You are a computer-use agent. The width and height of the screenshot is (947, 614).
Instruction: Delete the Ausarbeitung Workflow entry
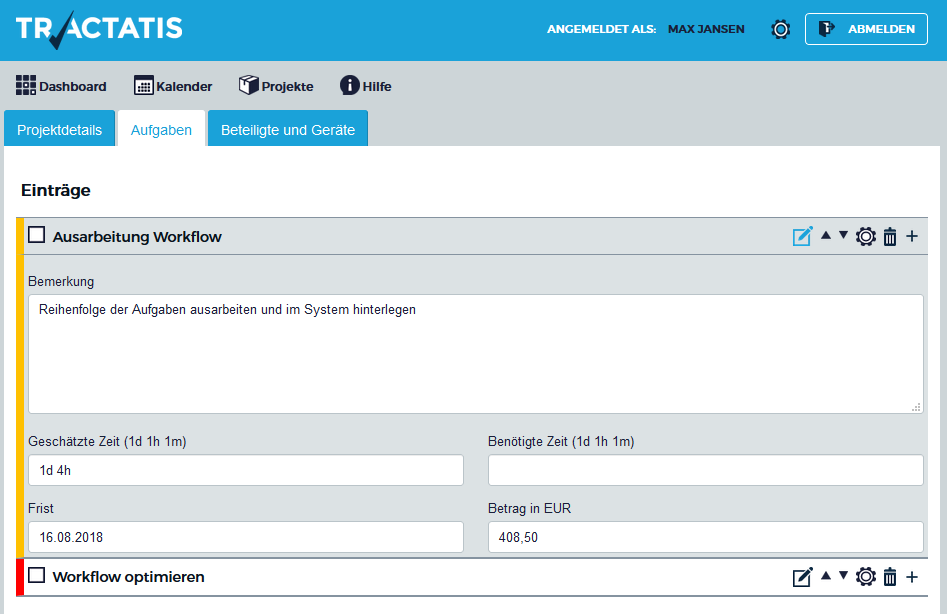(890, 237)
